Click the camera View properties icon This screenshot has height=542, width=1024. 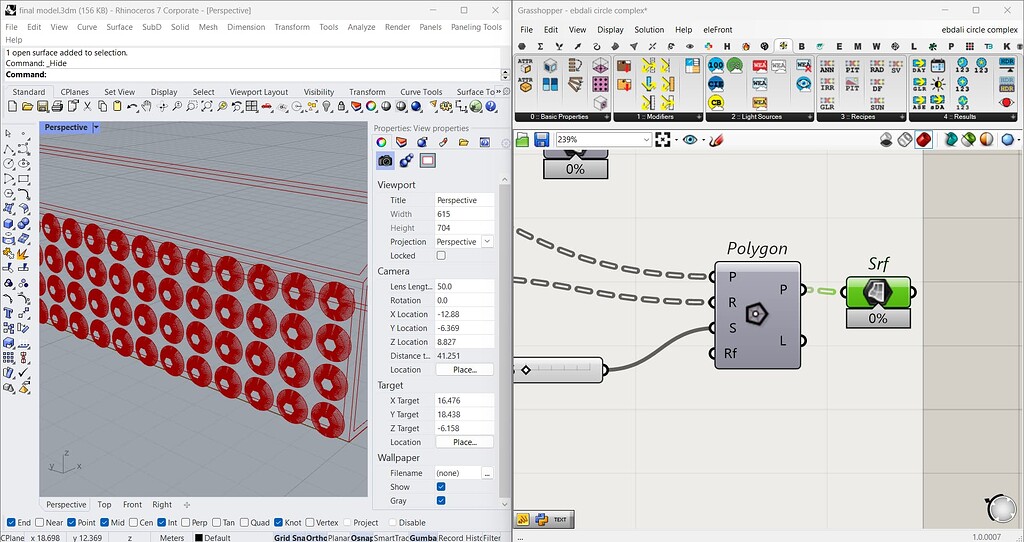coord(385,160)
